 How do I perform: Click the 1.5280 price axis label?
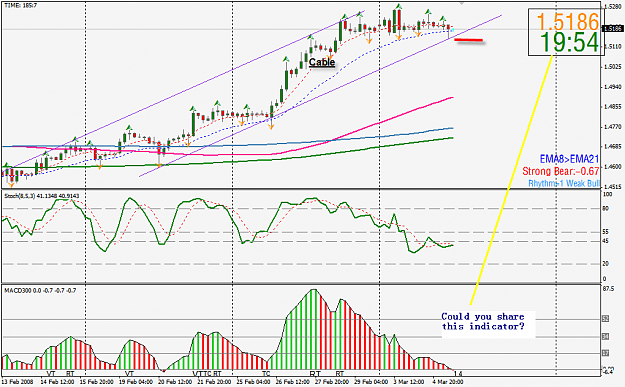point(613,6)
